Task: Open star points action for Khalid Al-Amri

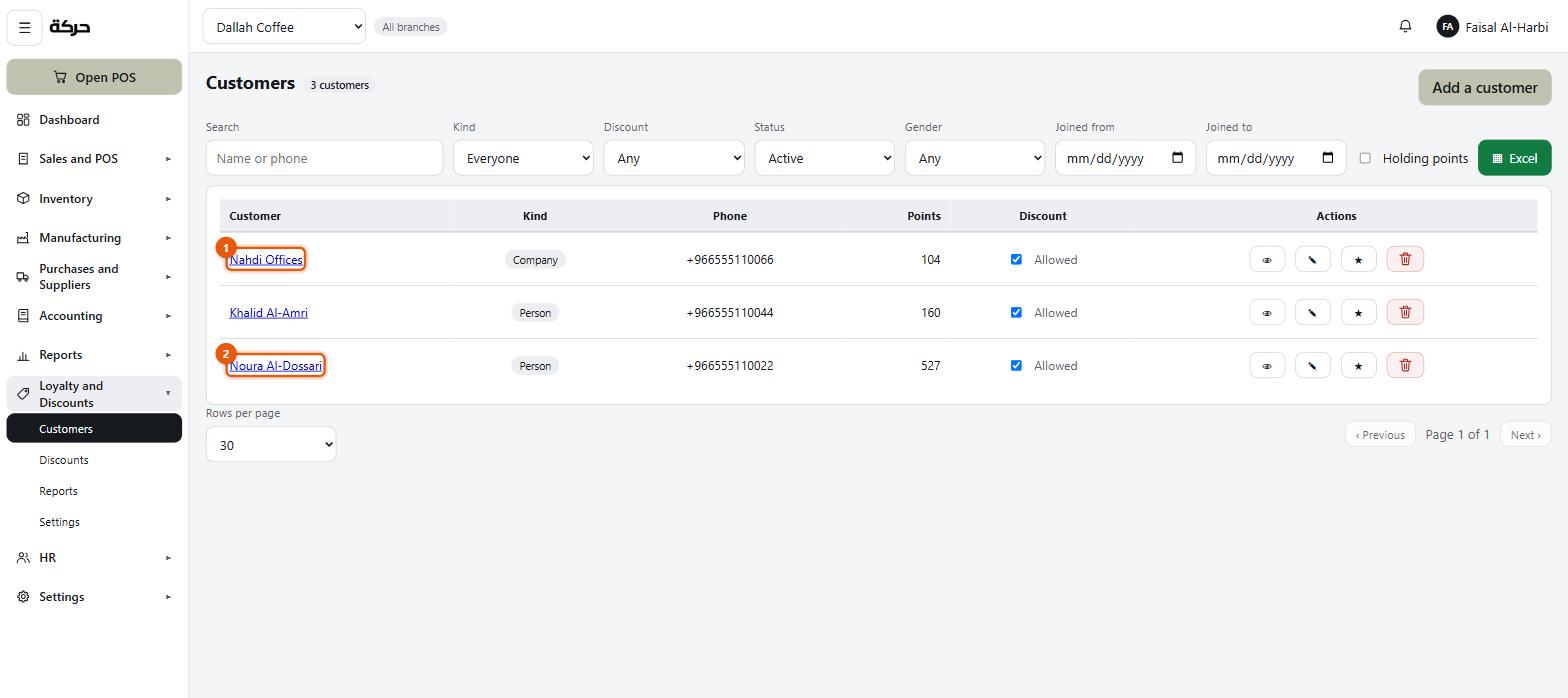Action: coord(1358,312)
